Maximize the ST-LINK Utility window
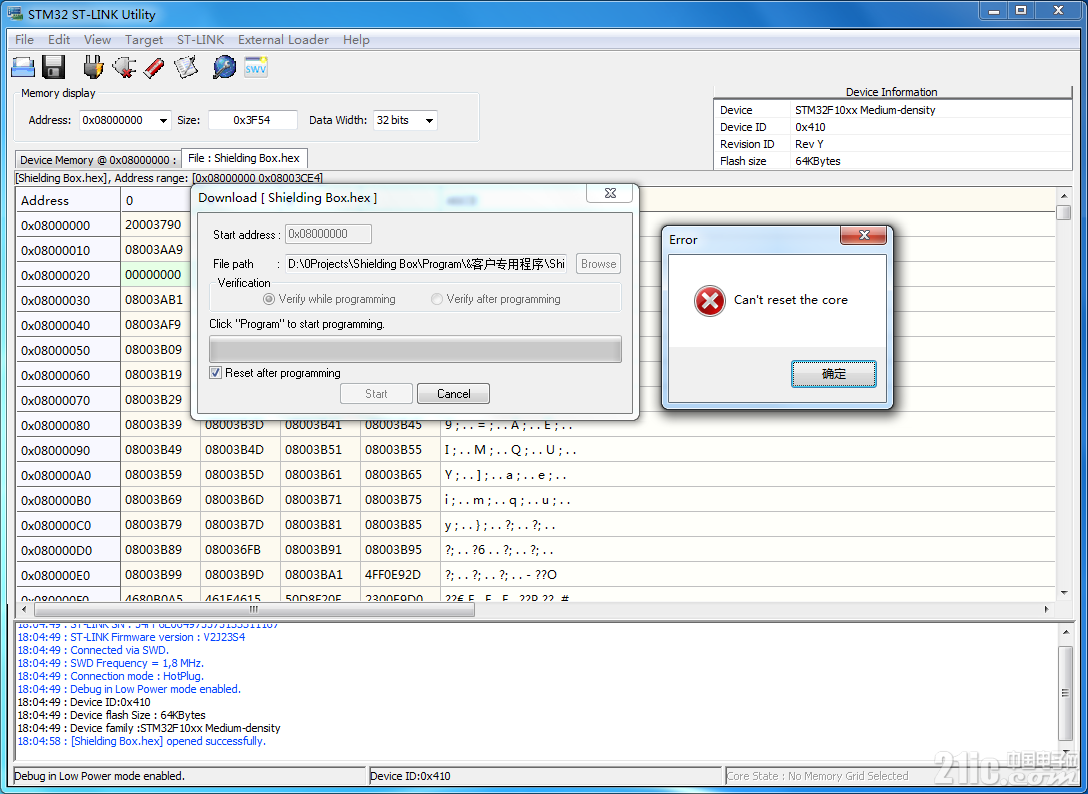This screenshot has width=1088, height=794. pos(1021,11)
